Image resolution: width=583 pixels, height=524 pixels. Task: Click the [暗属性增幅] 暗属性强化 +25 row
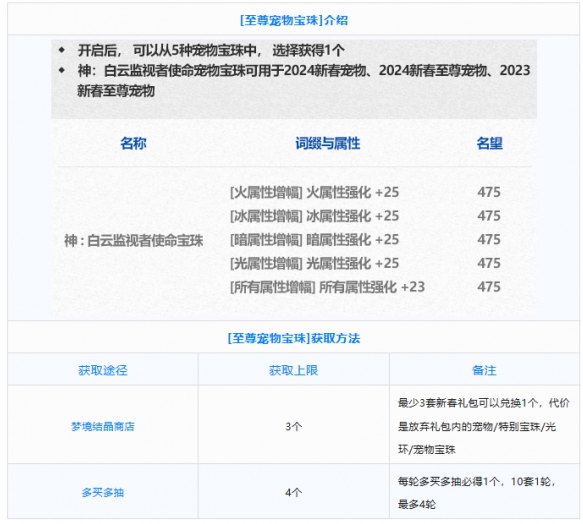[314, 240]
